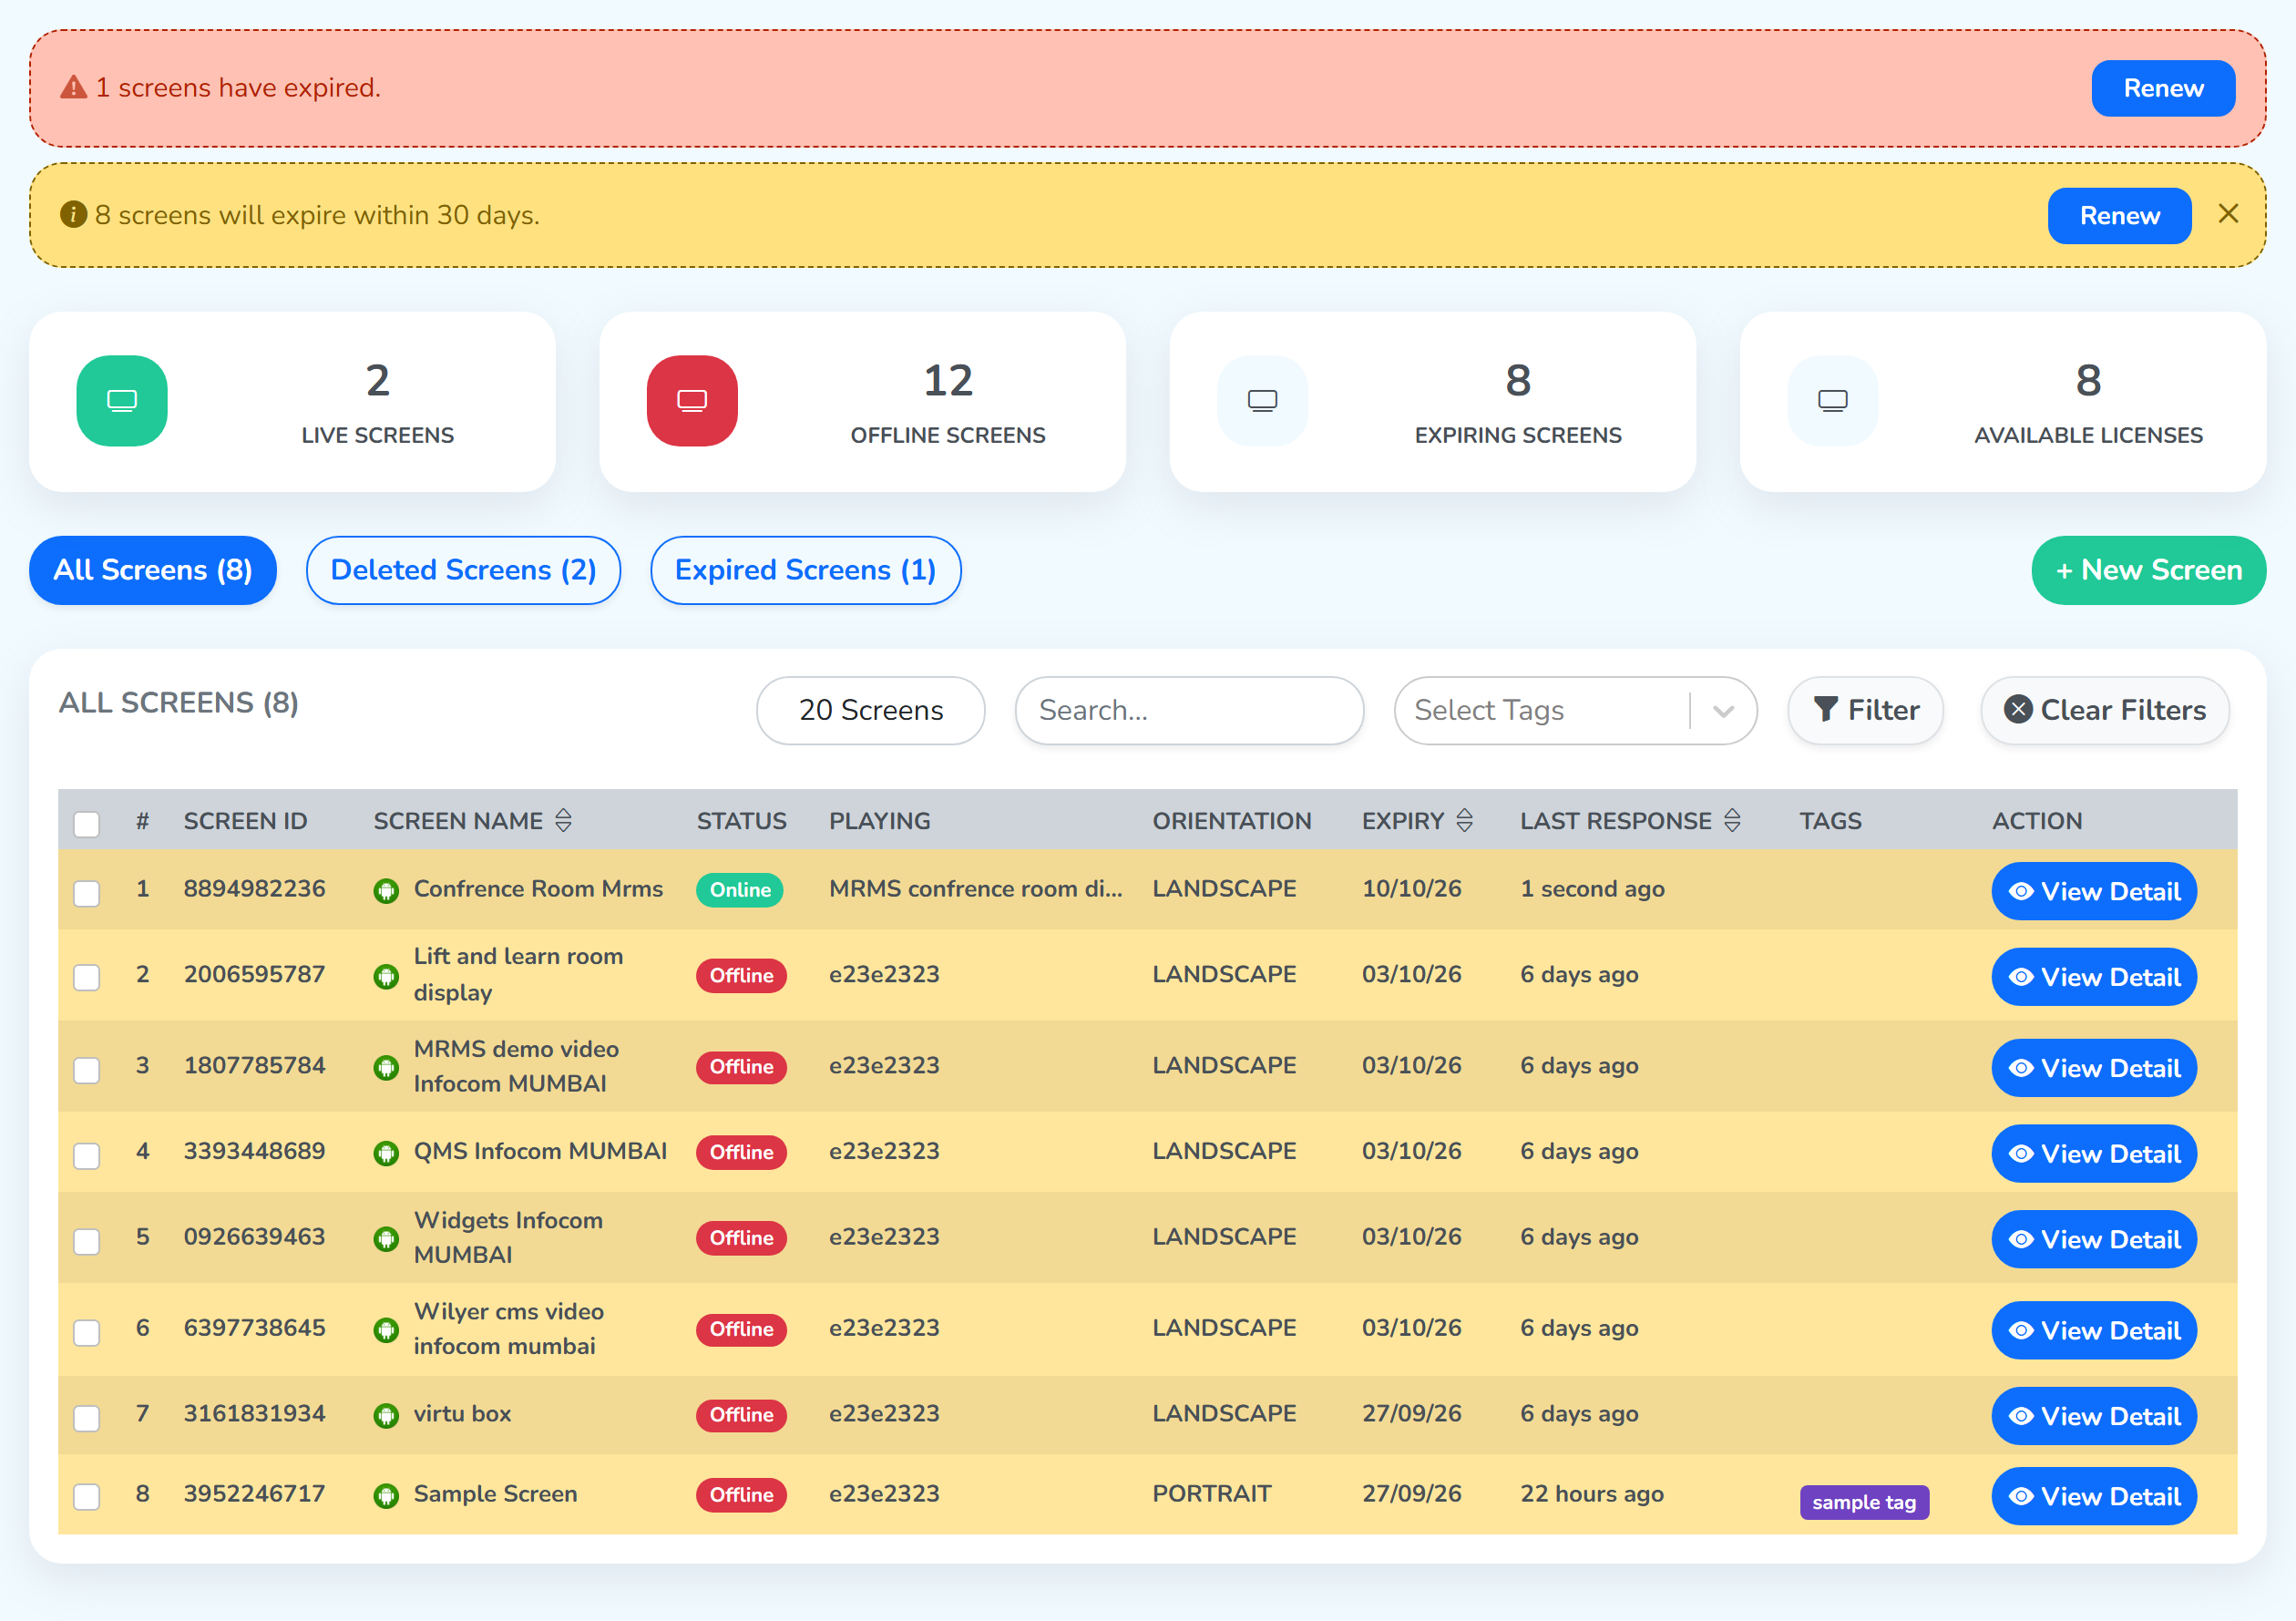Screen dimensions: 2296x1621
Task: View Detail for Confrence Room Mrms
Action: point(2094,891)
